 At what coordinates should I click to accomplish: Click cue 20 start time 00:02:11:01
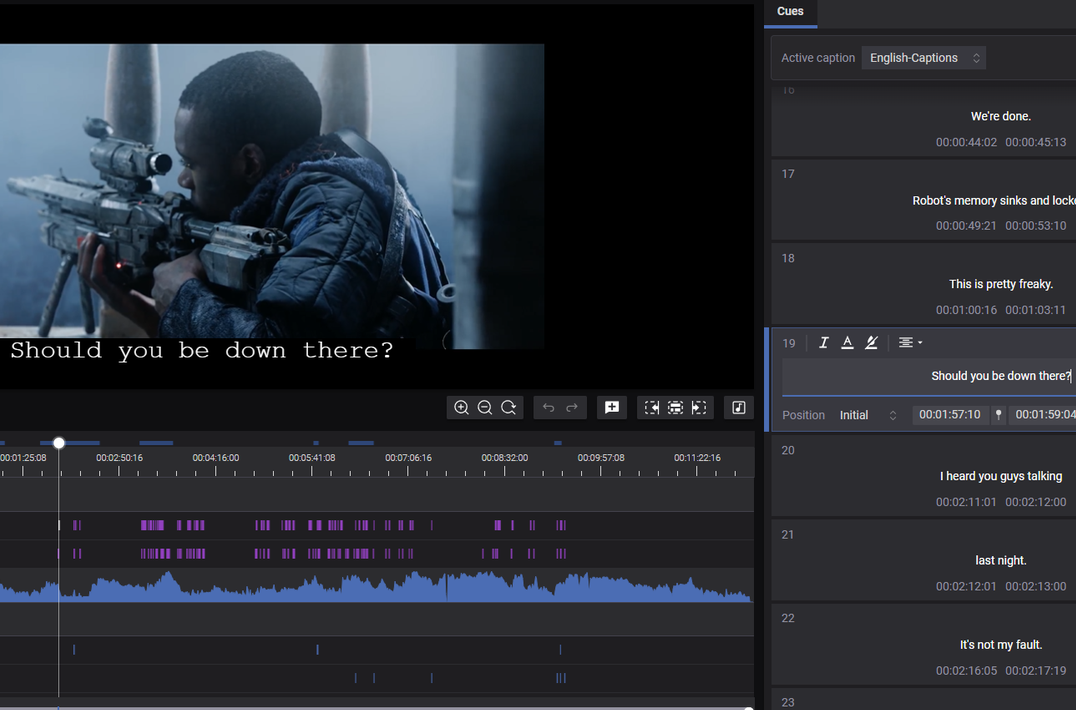coord(966,502)
